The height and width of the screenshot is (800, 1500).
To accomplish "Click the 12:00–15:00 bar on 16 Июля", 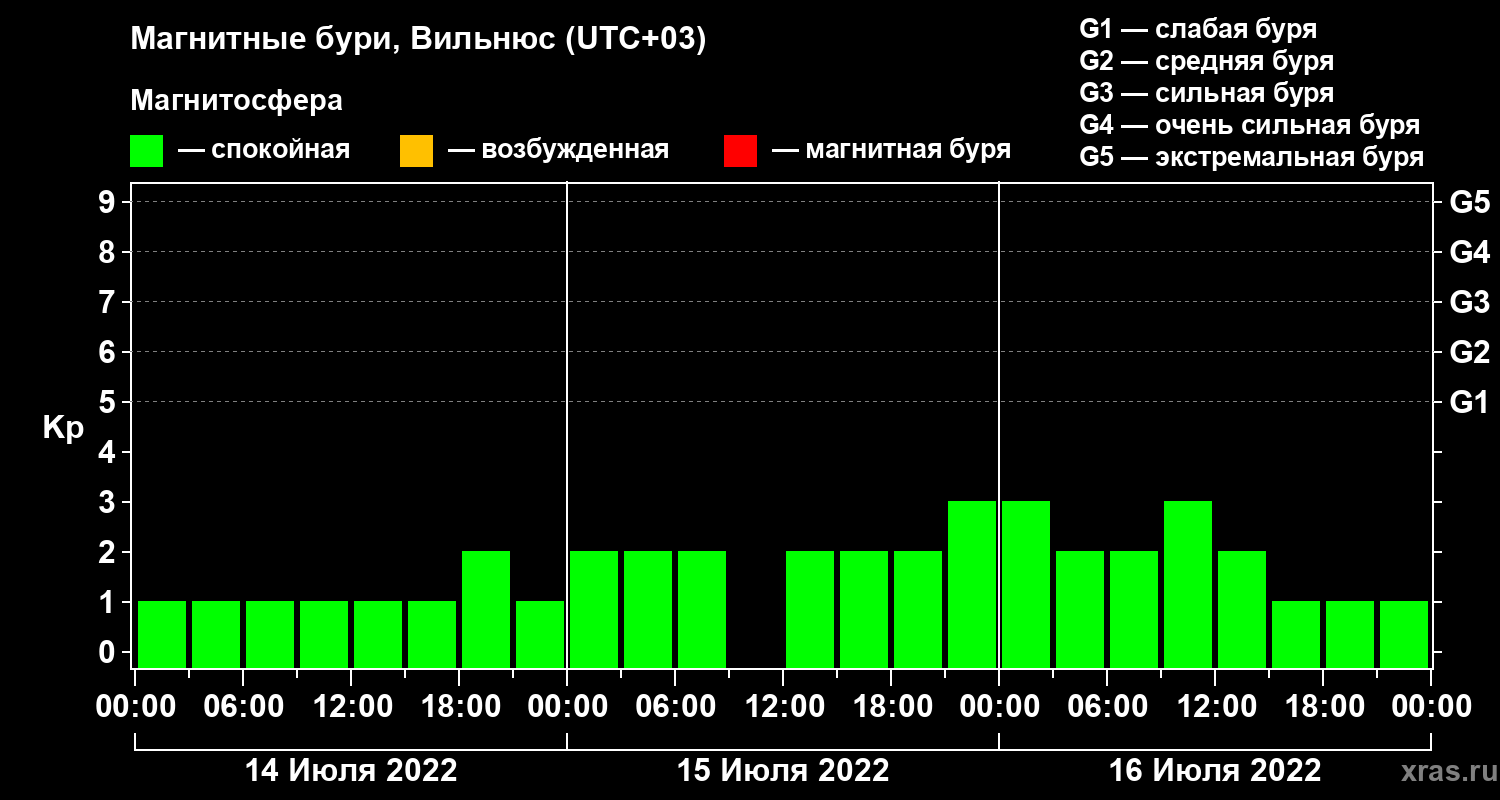I will (x=1242, y=609).
